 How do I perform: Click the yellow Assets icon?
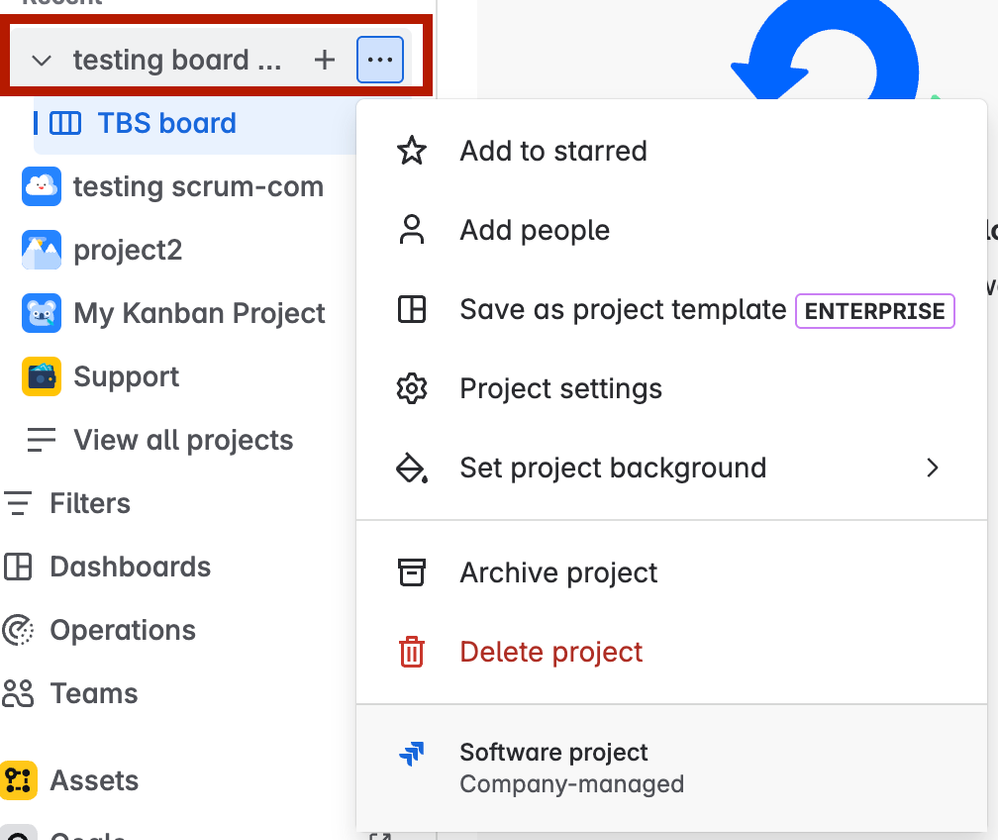(x=18, y=780)
